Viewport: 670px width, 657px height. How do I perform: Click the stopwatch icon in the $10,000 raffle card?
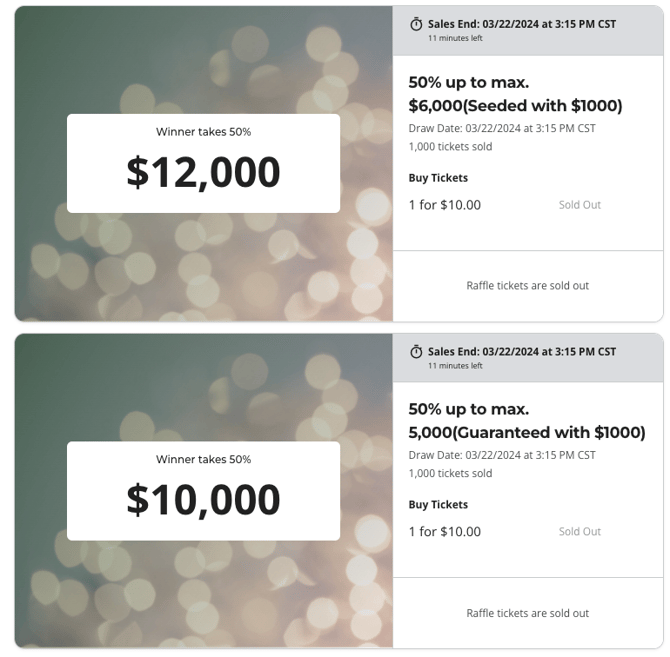click(x=416, y=352)
